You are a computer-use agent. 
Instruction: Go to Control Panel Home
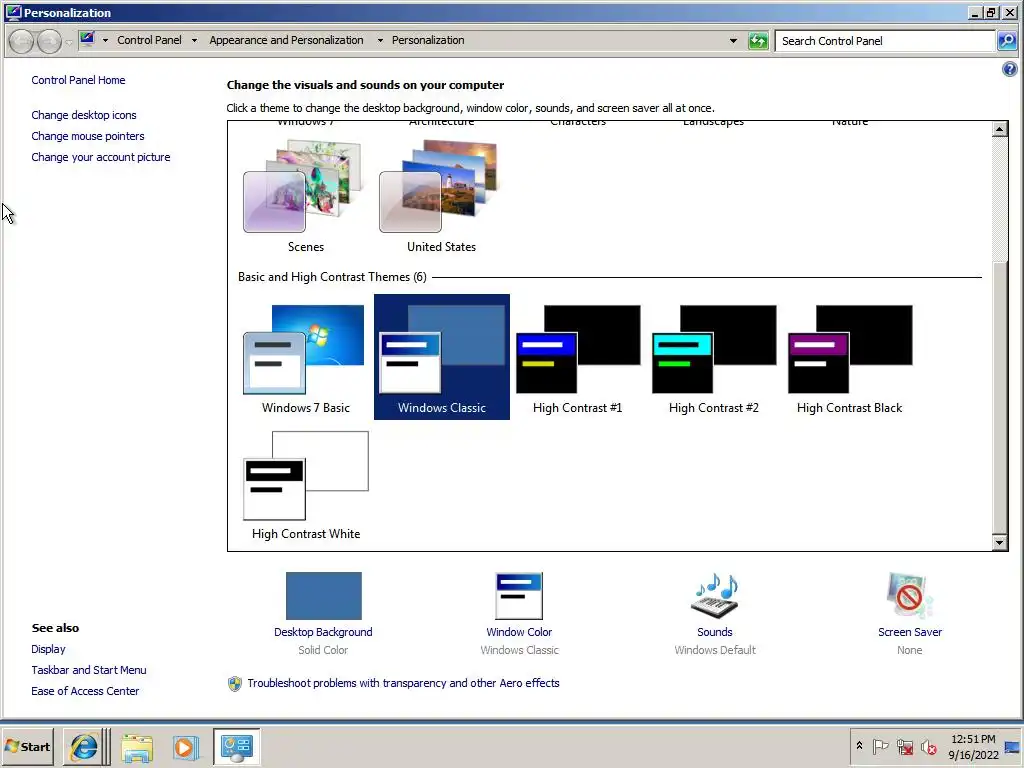tap(78, 80)
